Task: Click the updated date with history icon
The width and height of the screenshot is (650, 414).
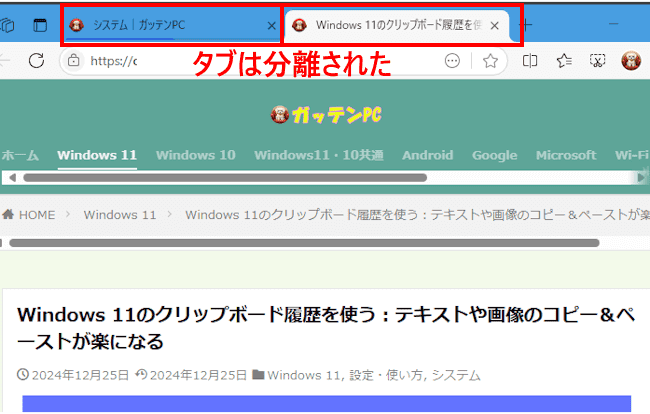Action: [x=191, y=375]
